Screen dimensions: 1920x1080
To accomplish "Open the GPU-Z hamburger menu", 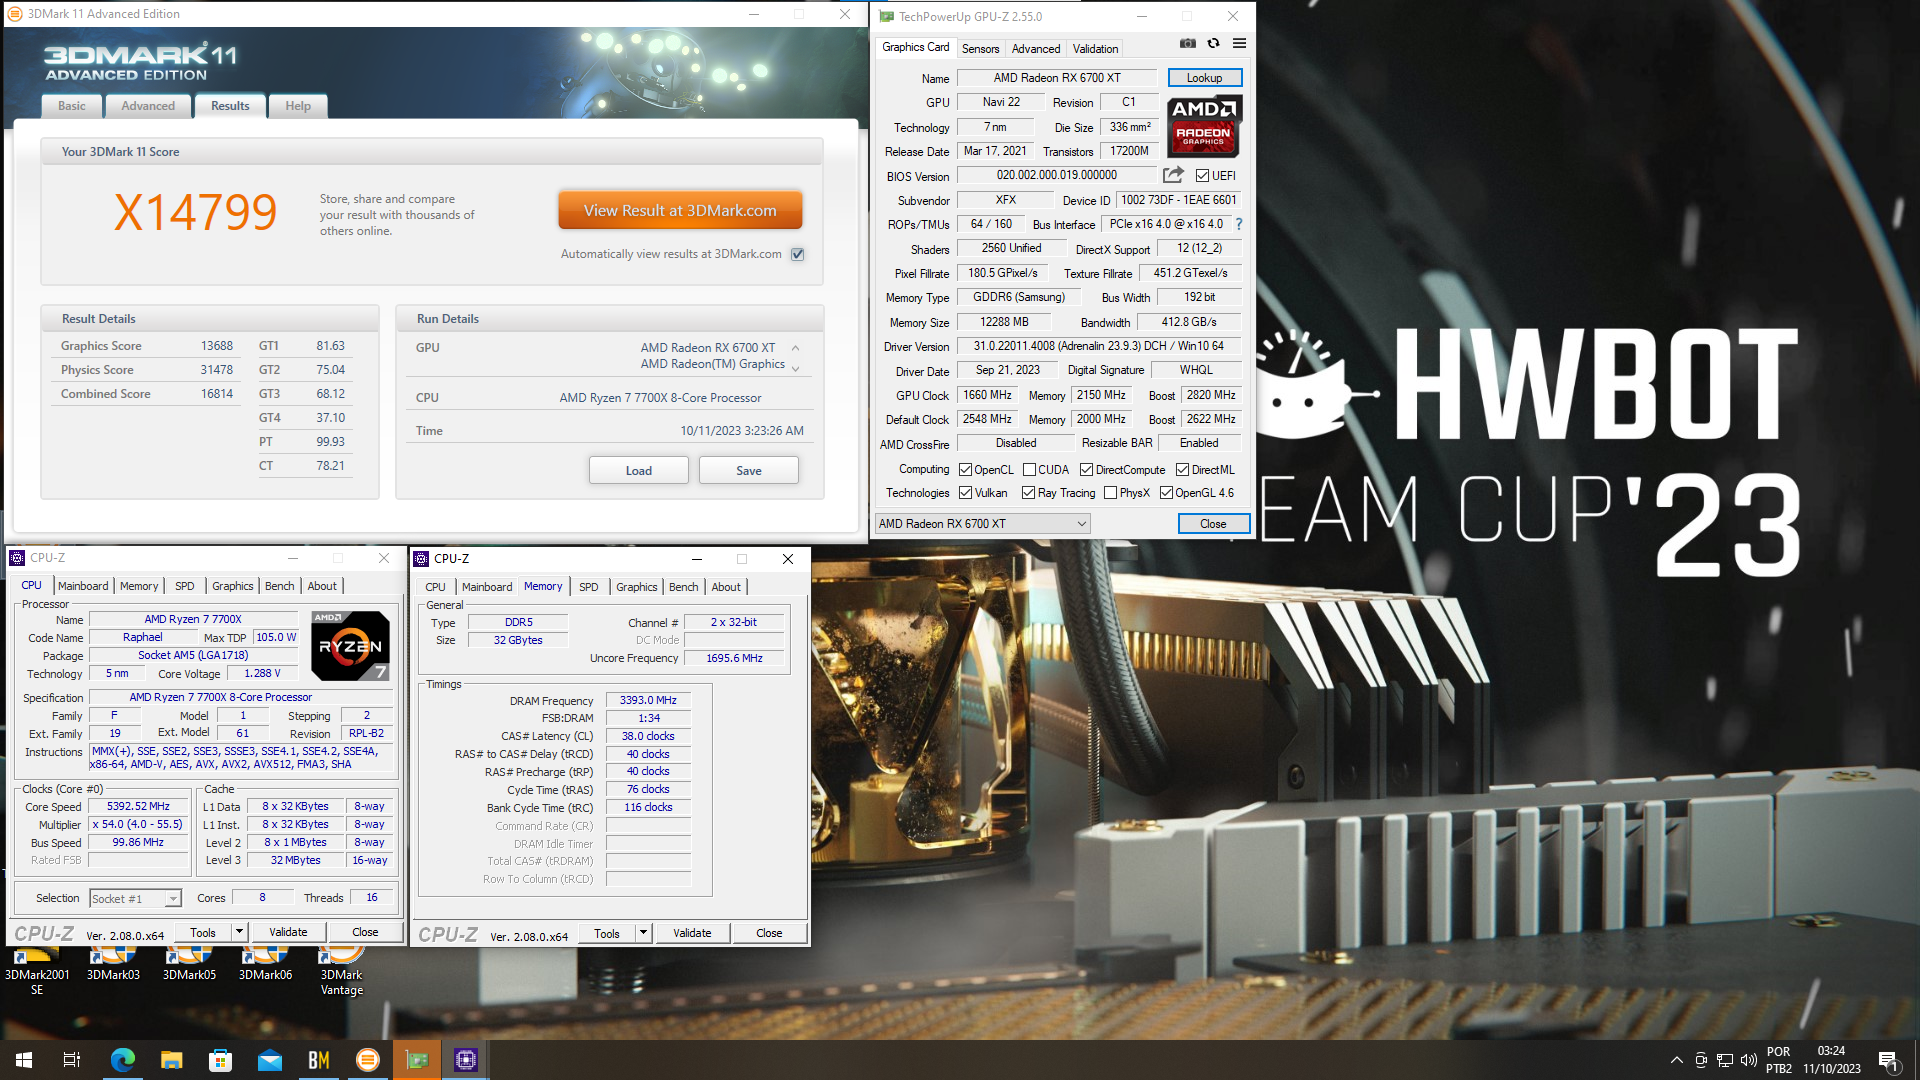I will [x=1239, y=44].
